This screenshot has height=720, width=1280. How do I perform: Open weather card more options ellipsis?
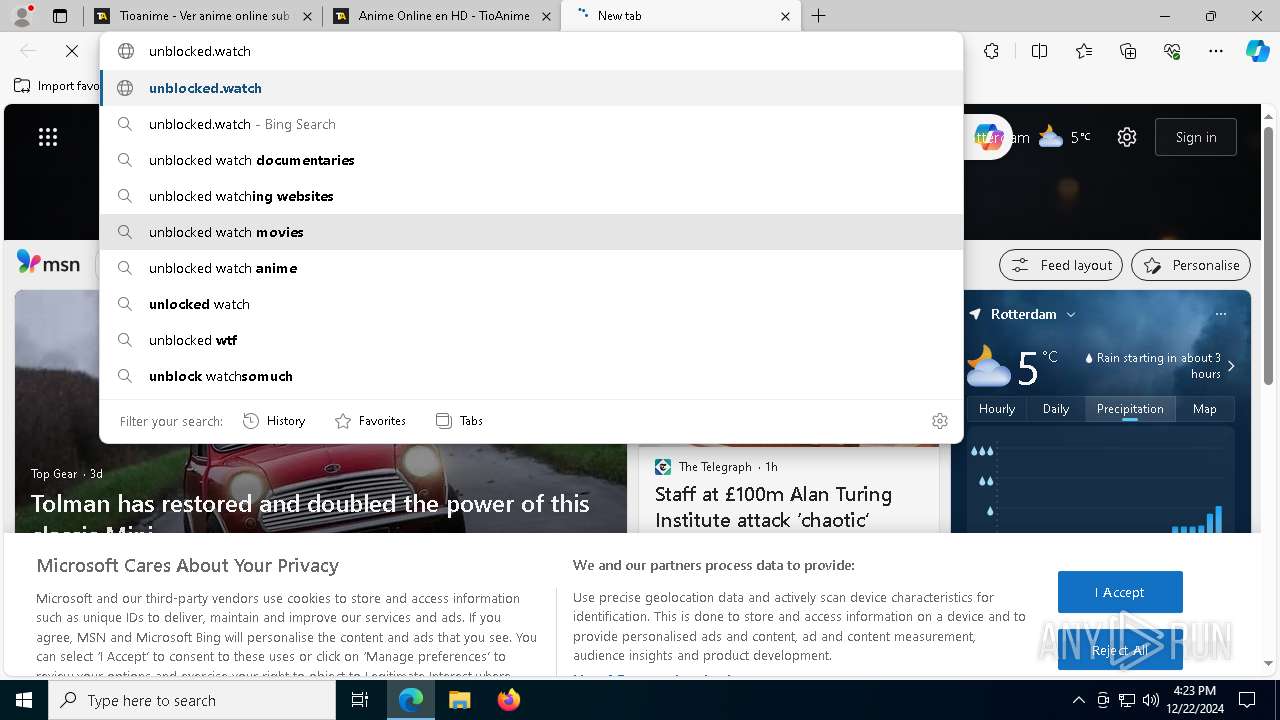pos(1220,314)
